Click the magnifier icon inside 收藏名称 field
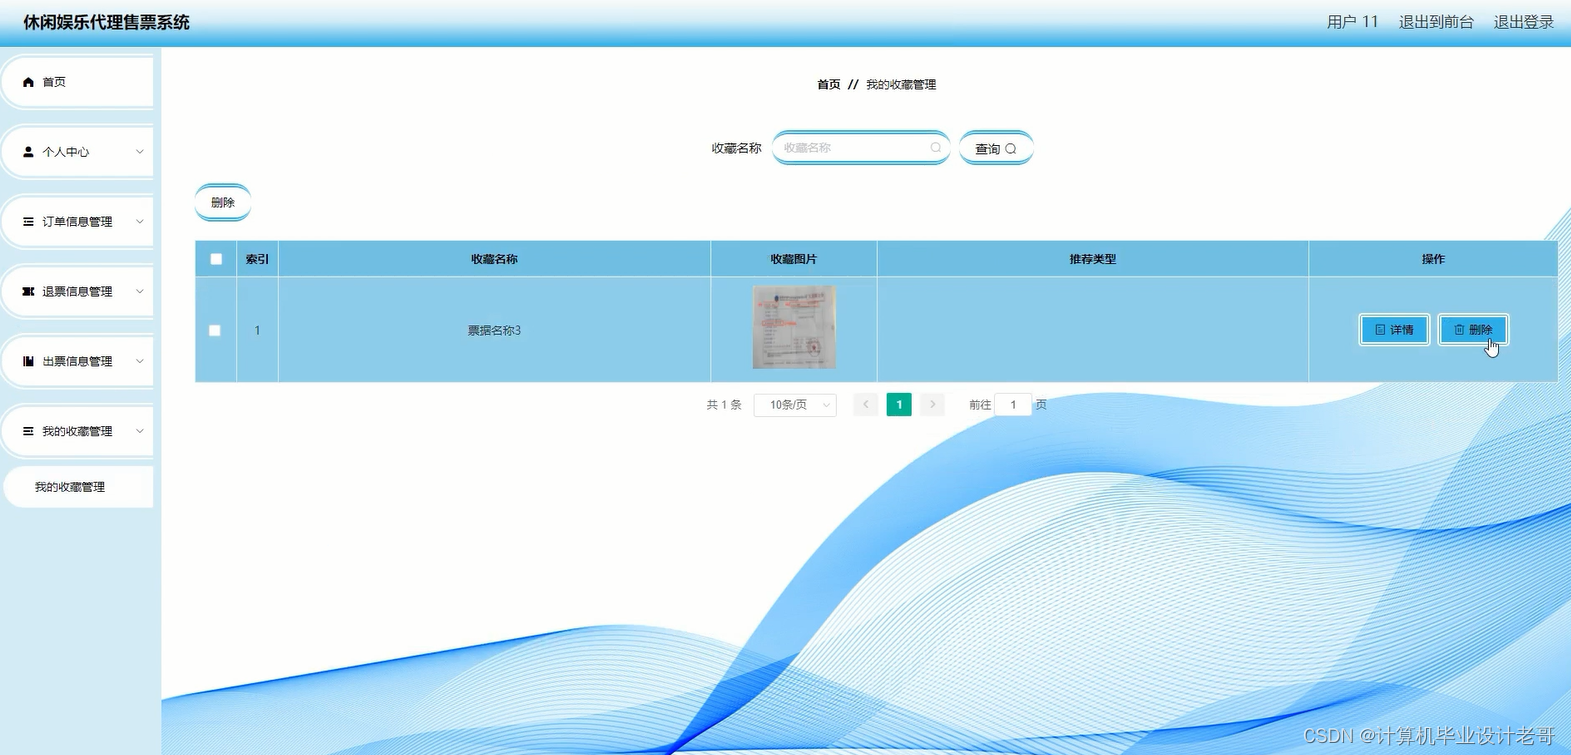 936,148
